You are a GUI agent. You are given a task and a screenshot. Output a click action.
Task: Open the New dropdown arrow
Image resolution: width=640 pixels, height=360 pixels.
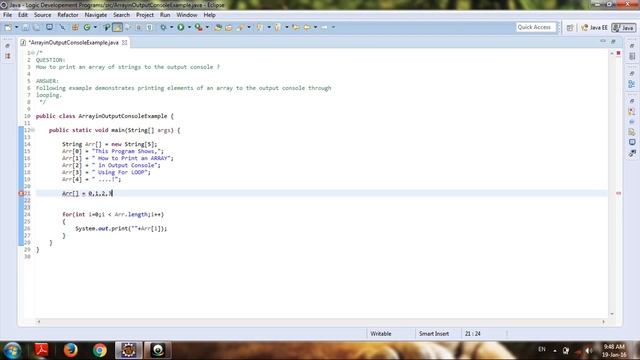[16, 27]
